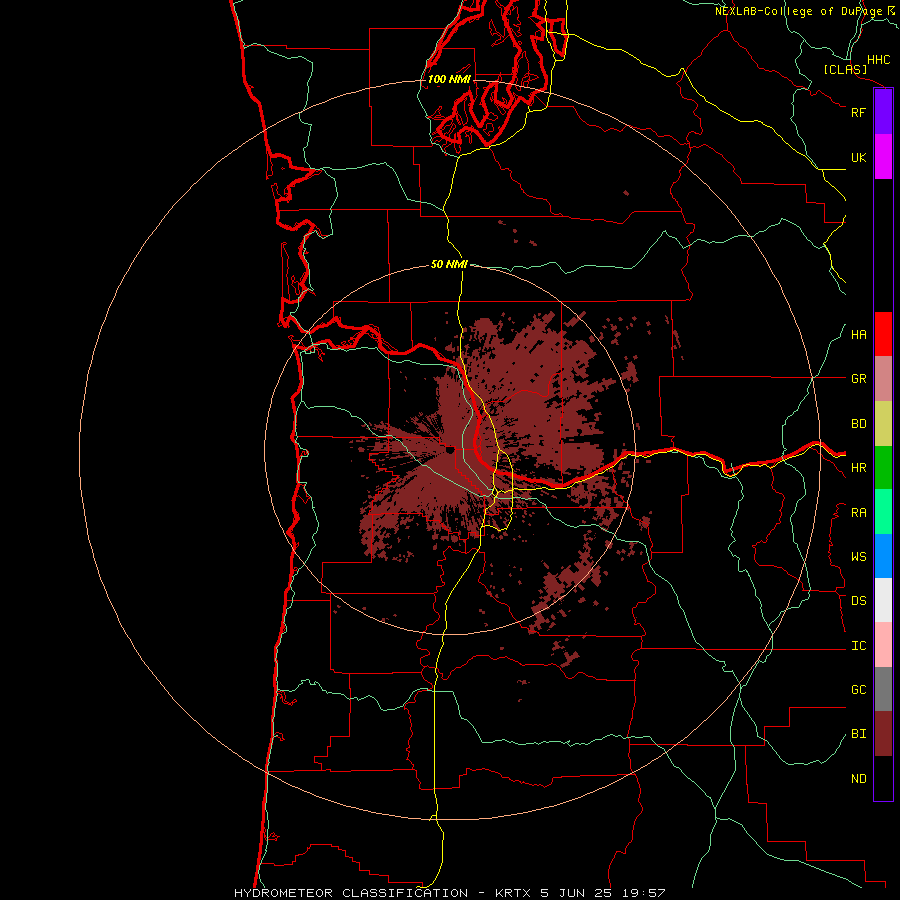Image resolution: width=900 pixels, height=900 pixels.
Task: Click the HYDROMETEOR CLASSIFICATION caption text
Action: tap(351, 893)
